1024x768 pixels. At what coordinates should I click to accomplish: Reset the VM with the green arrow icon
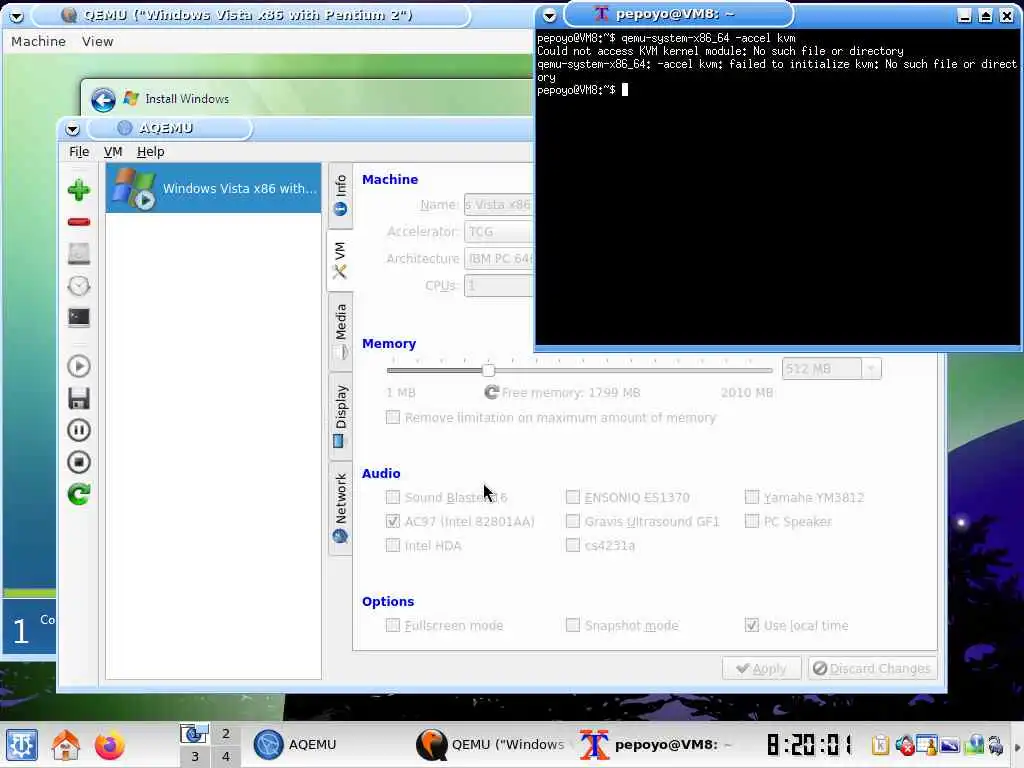tap(79, 494)
